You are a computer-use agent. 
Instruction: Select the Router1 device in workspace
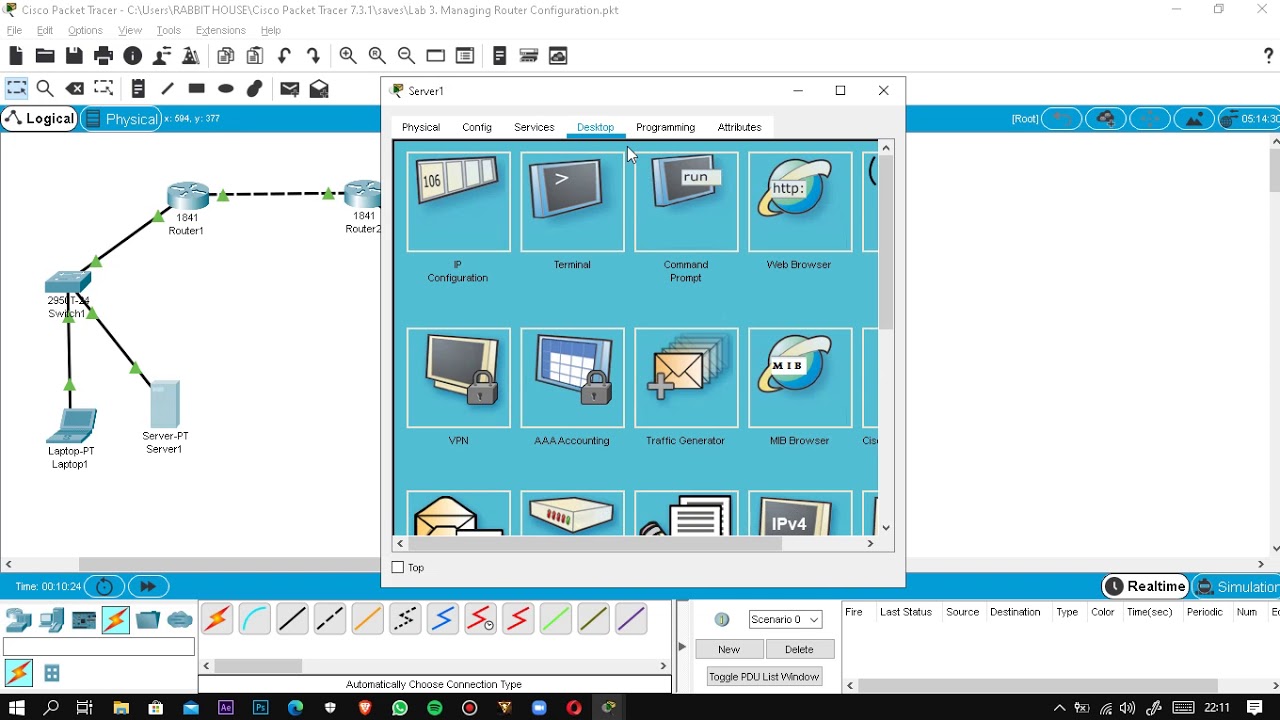click(188, 195)
